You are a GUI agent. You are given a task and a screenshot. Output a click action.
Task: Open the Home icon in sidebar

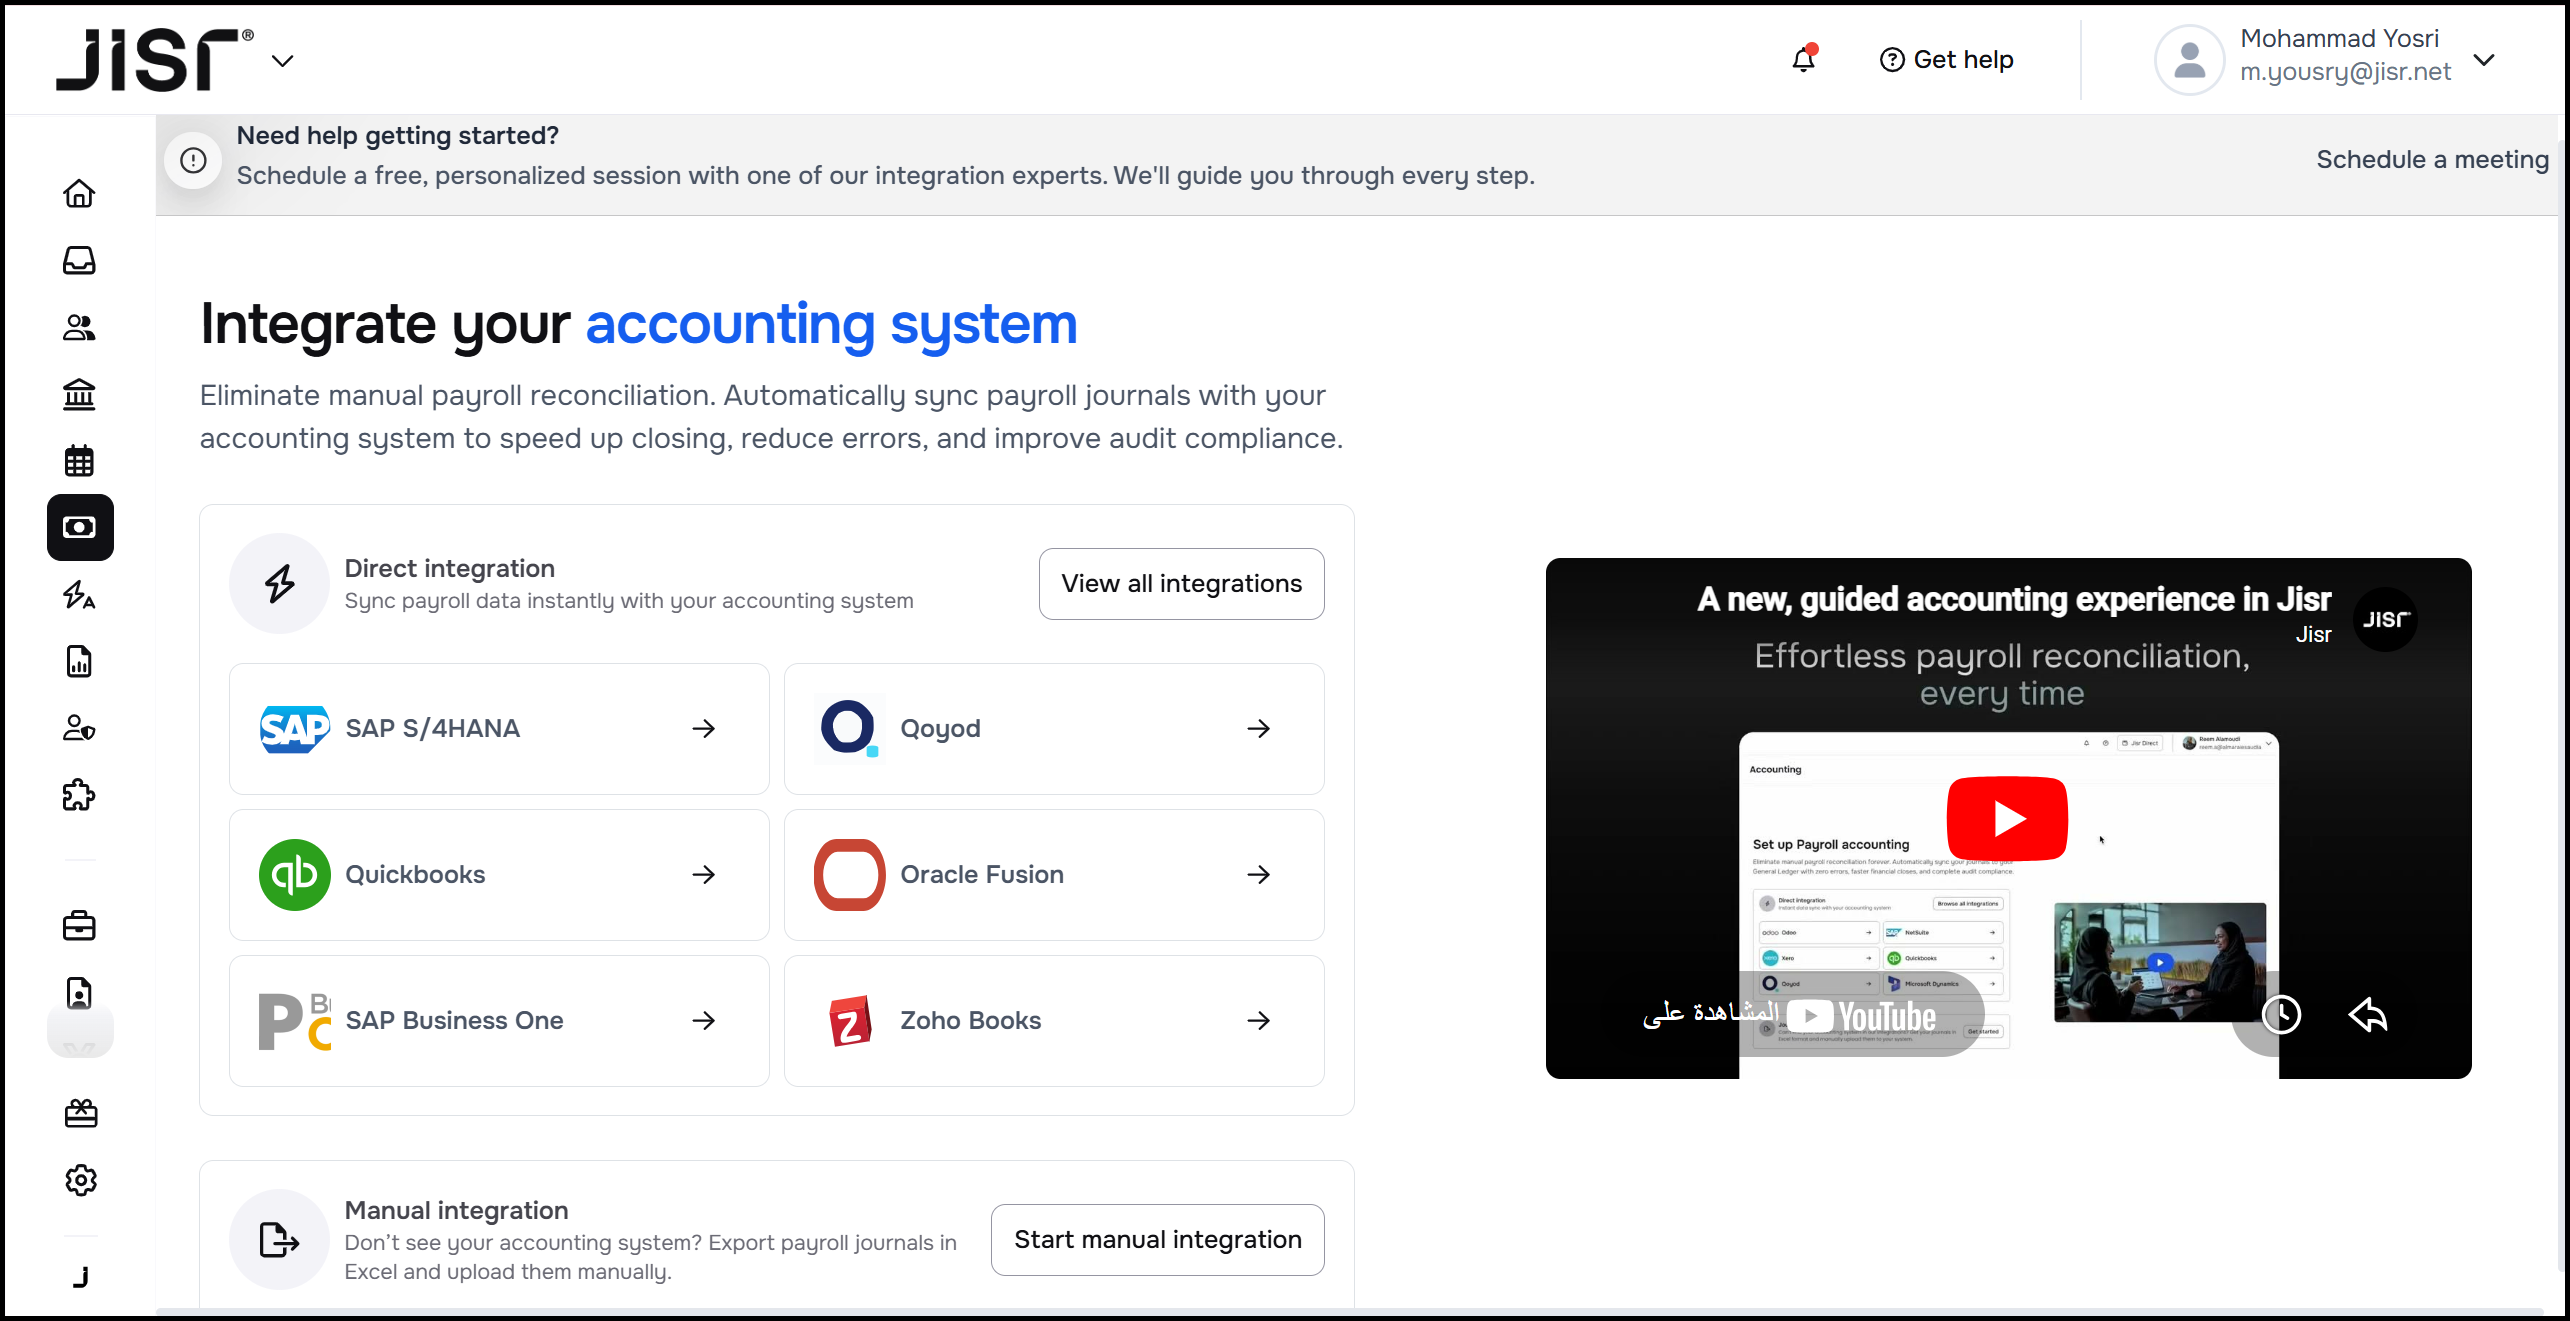(79, 193)
